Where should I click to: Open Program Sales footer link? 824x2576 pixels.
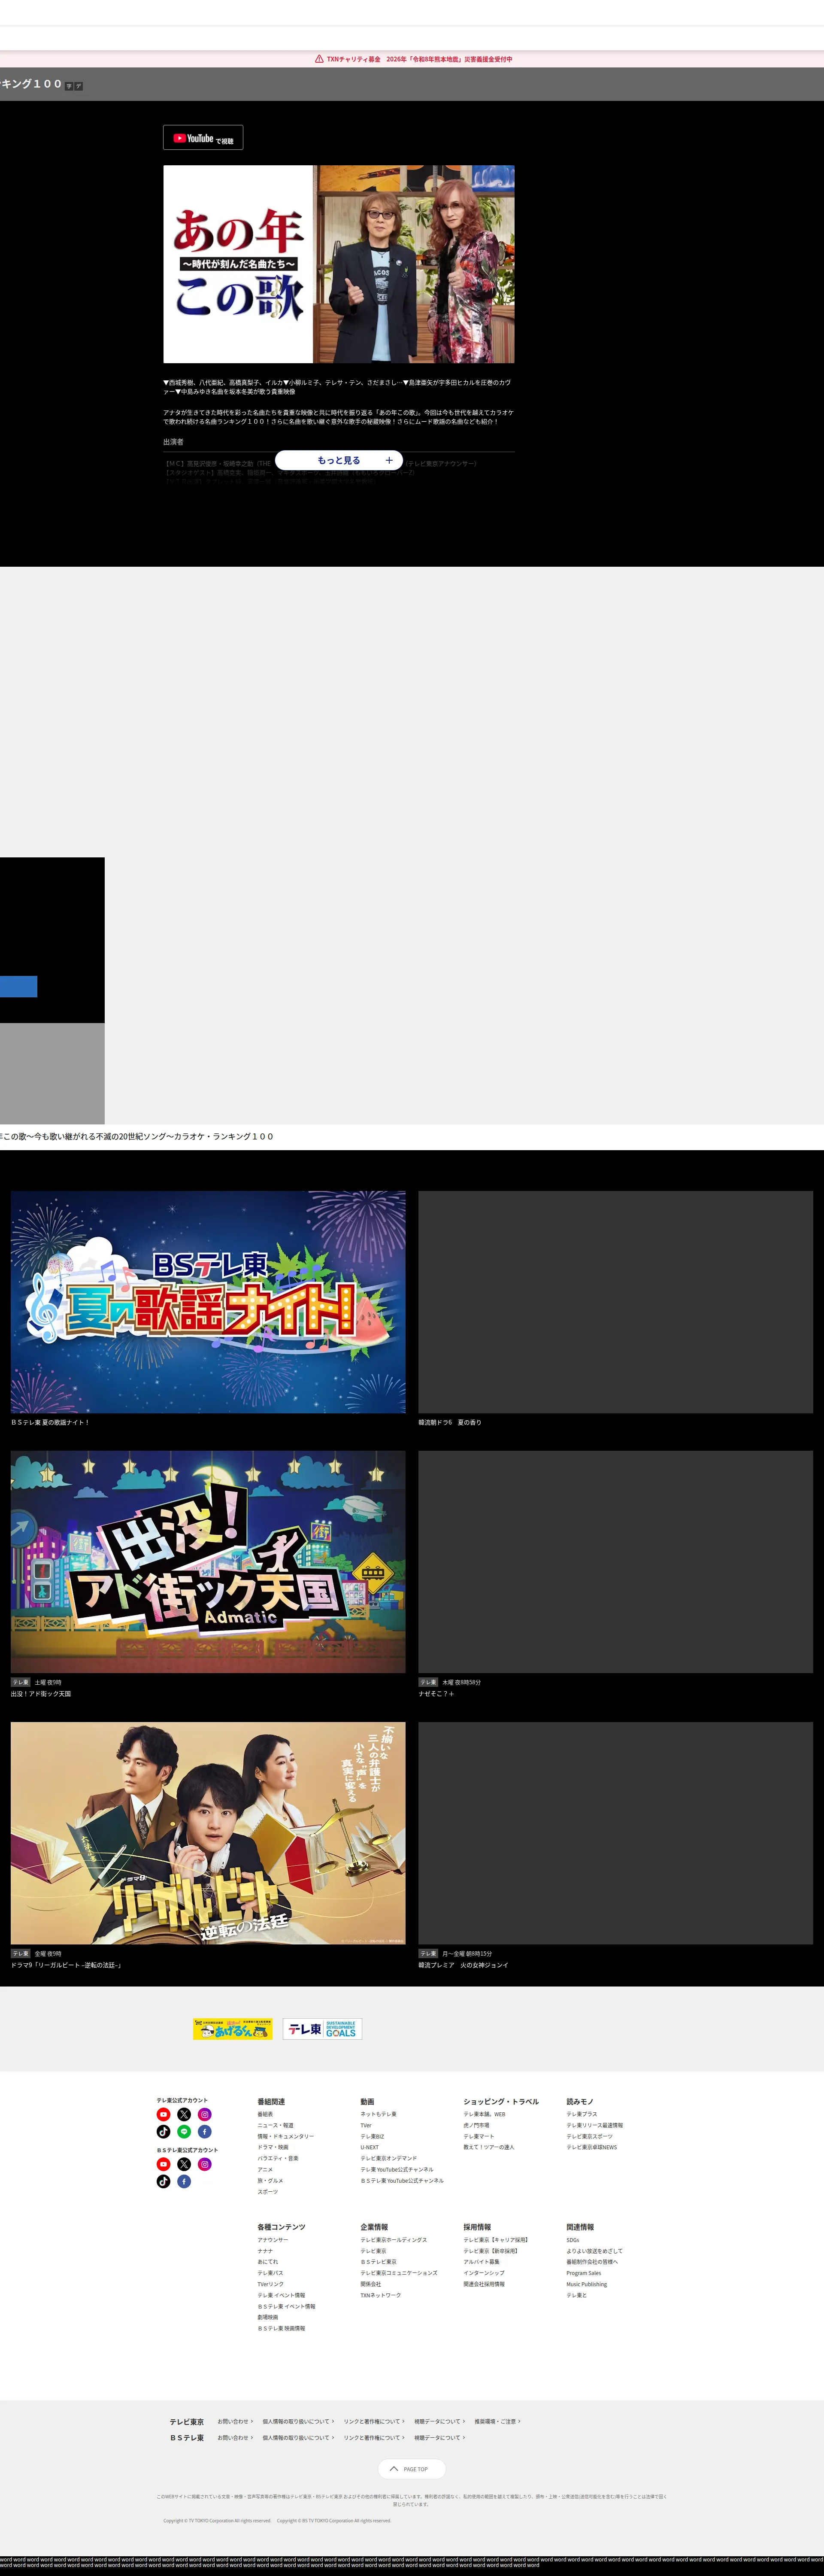(584, 2273)
